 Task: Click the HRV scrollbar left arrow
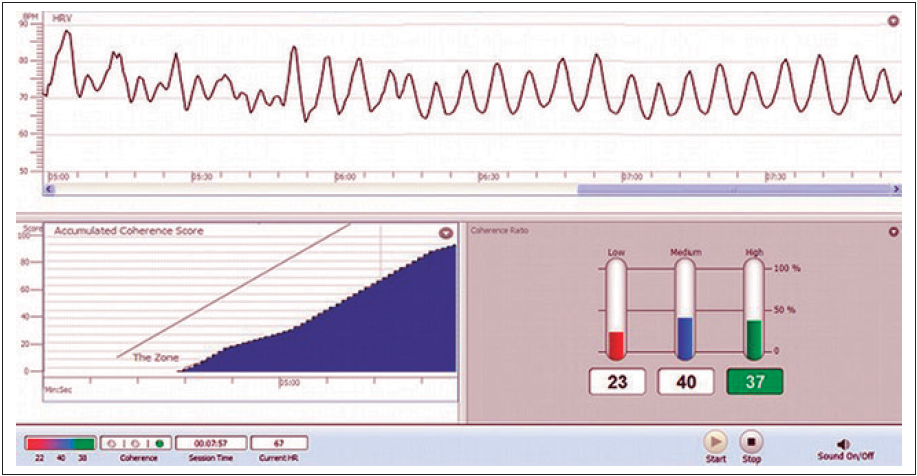click(49, 188)
